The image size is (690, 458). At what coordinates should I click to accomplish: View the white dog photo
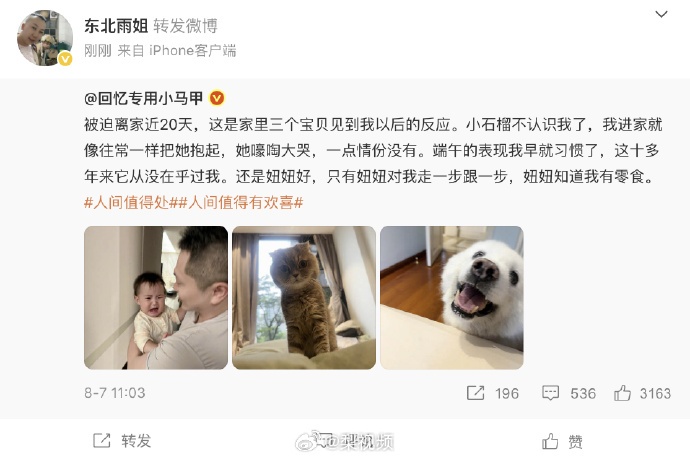[452, 297]
